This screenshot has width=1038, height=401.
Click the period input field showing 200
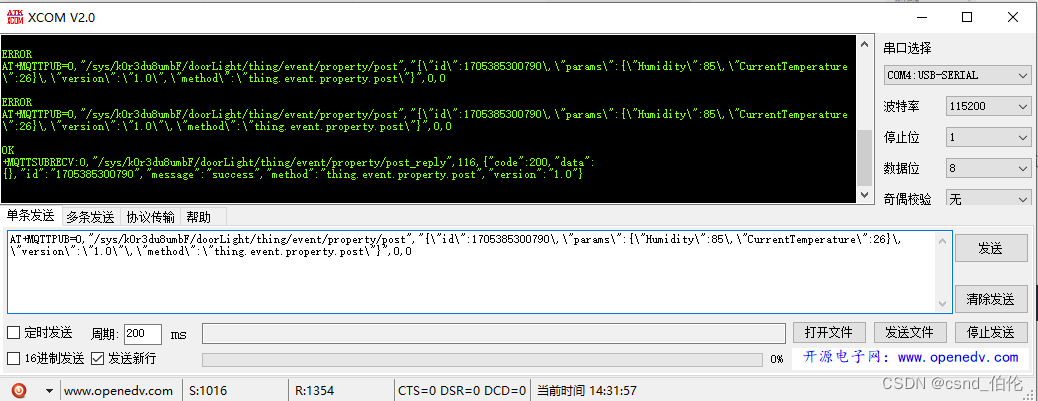pos(143,334)
